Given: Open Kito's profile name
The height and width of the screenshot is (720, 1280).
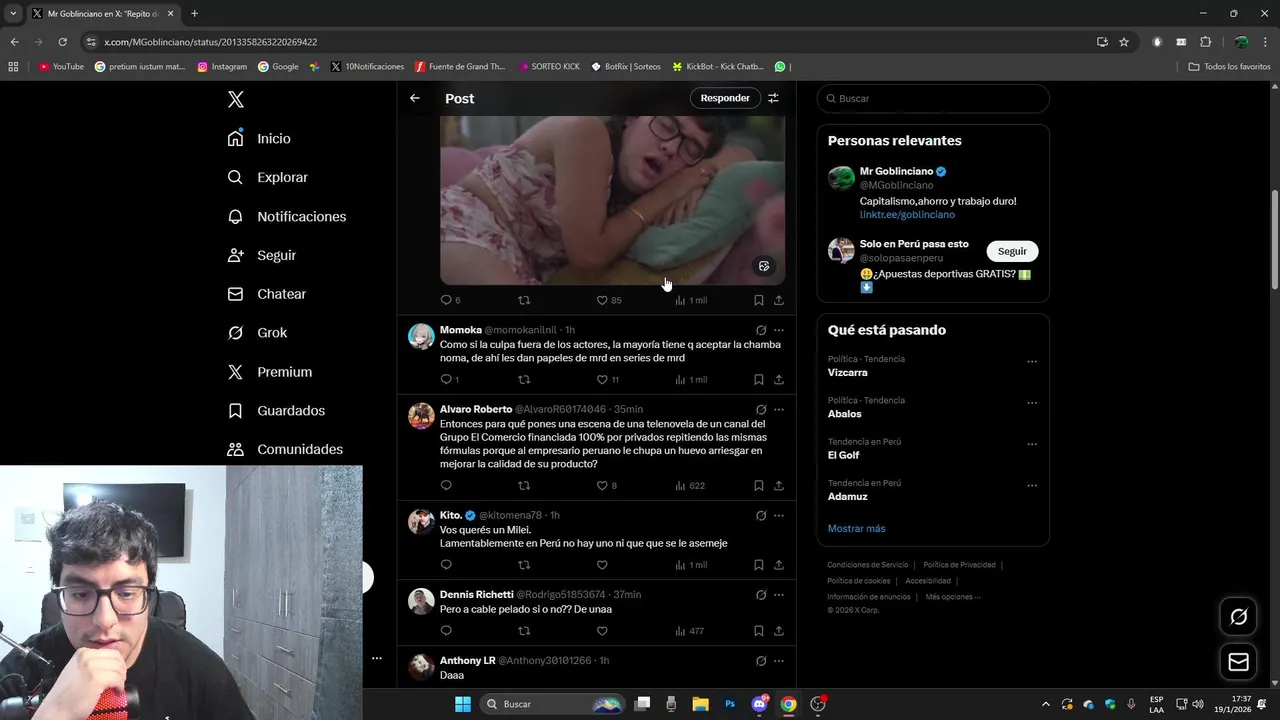Looking at the screenshot, I should (450, 516).
